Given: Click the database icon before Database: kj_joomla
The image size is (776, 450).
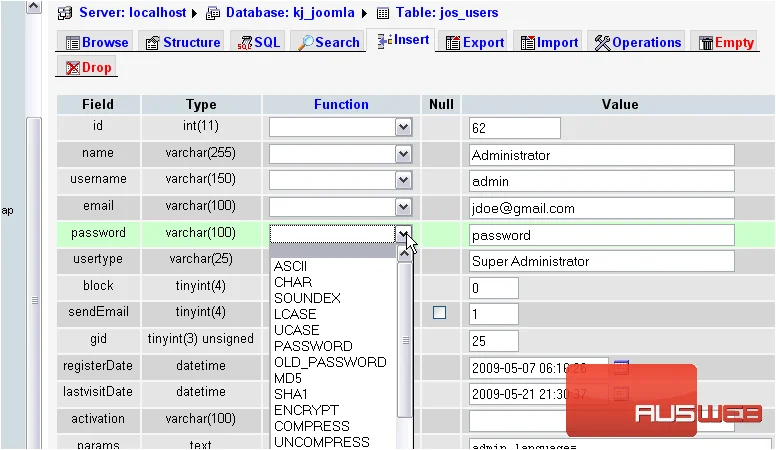Looking at the screenshot, I should [x=213, y=13].
